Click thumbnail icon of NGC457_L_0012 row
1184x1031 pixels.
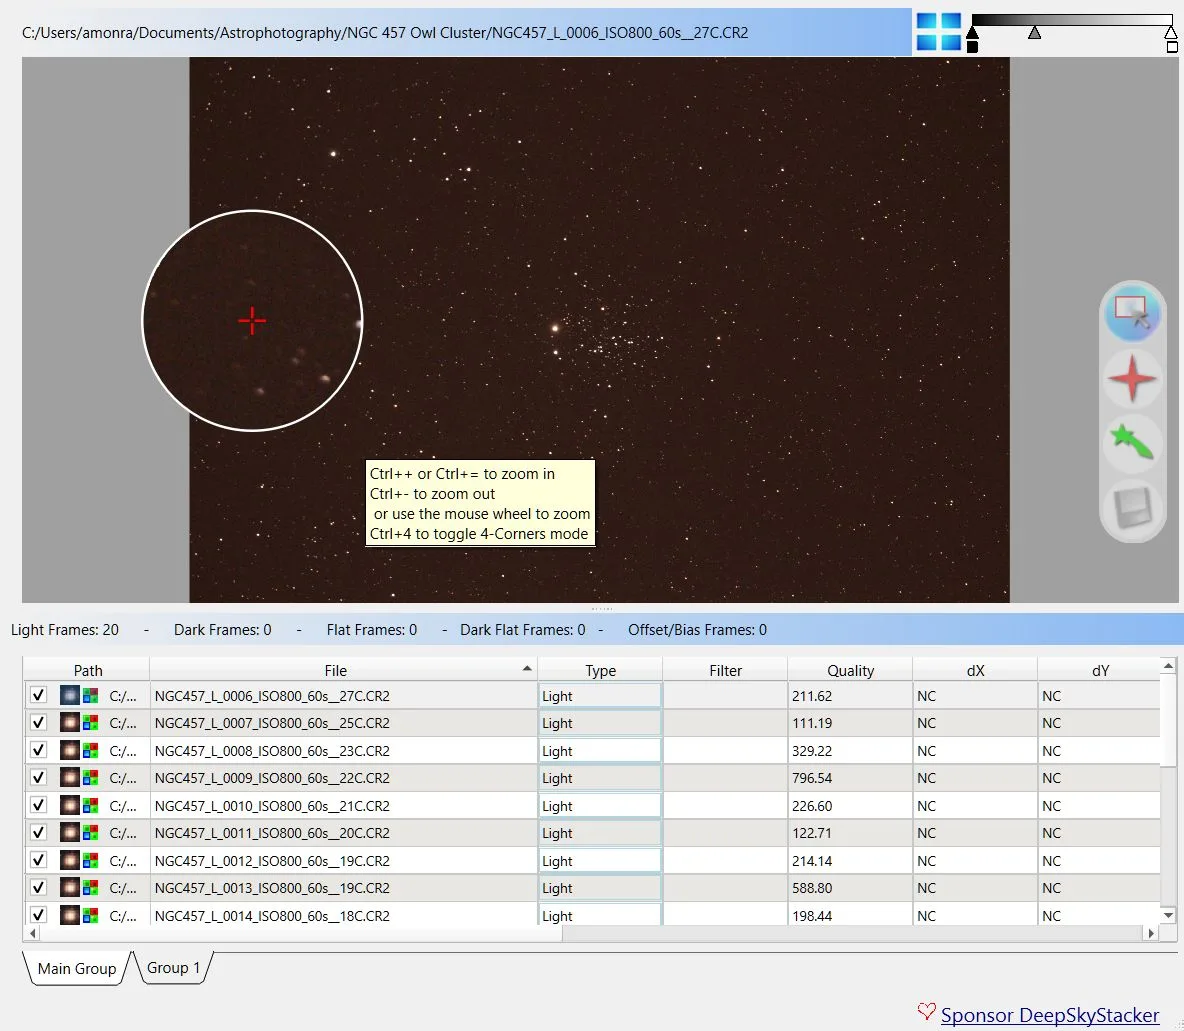[69, 861]
